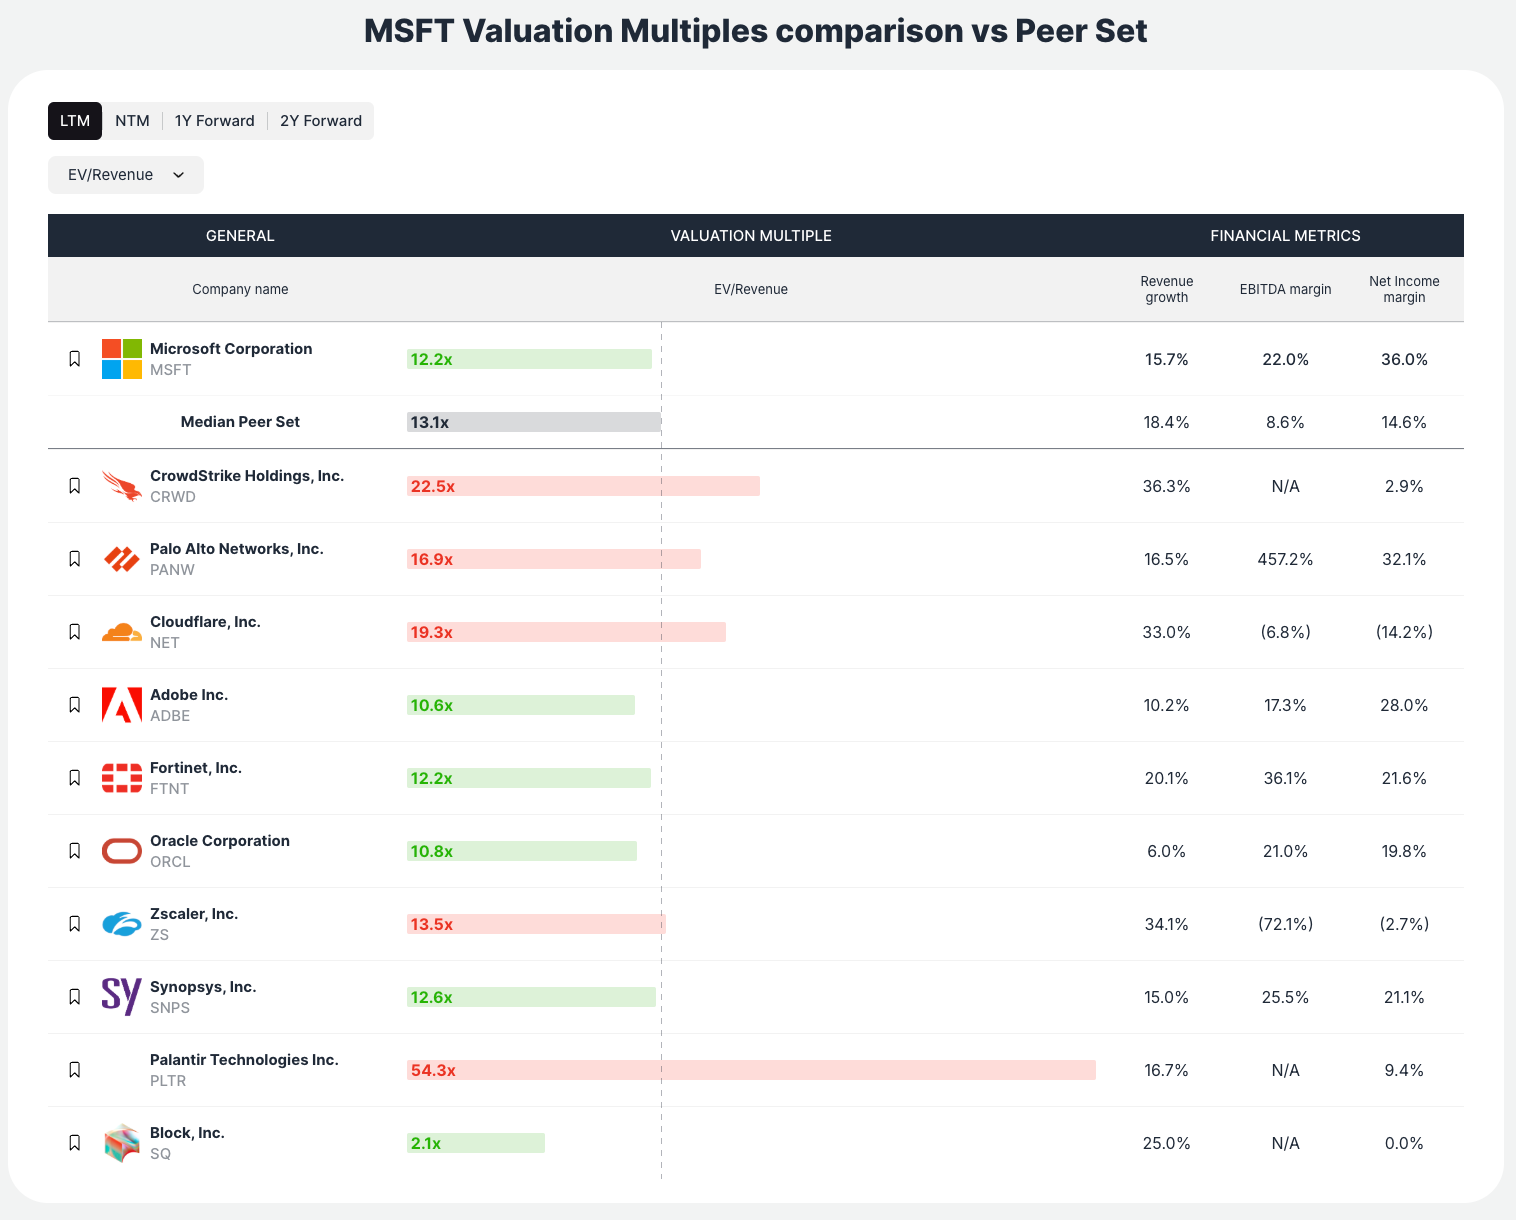Select the 2Y Forward period tab

pos(321,120)
